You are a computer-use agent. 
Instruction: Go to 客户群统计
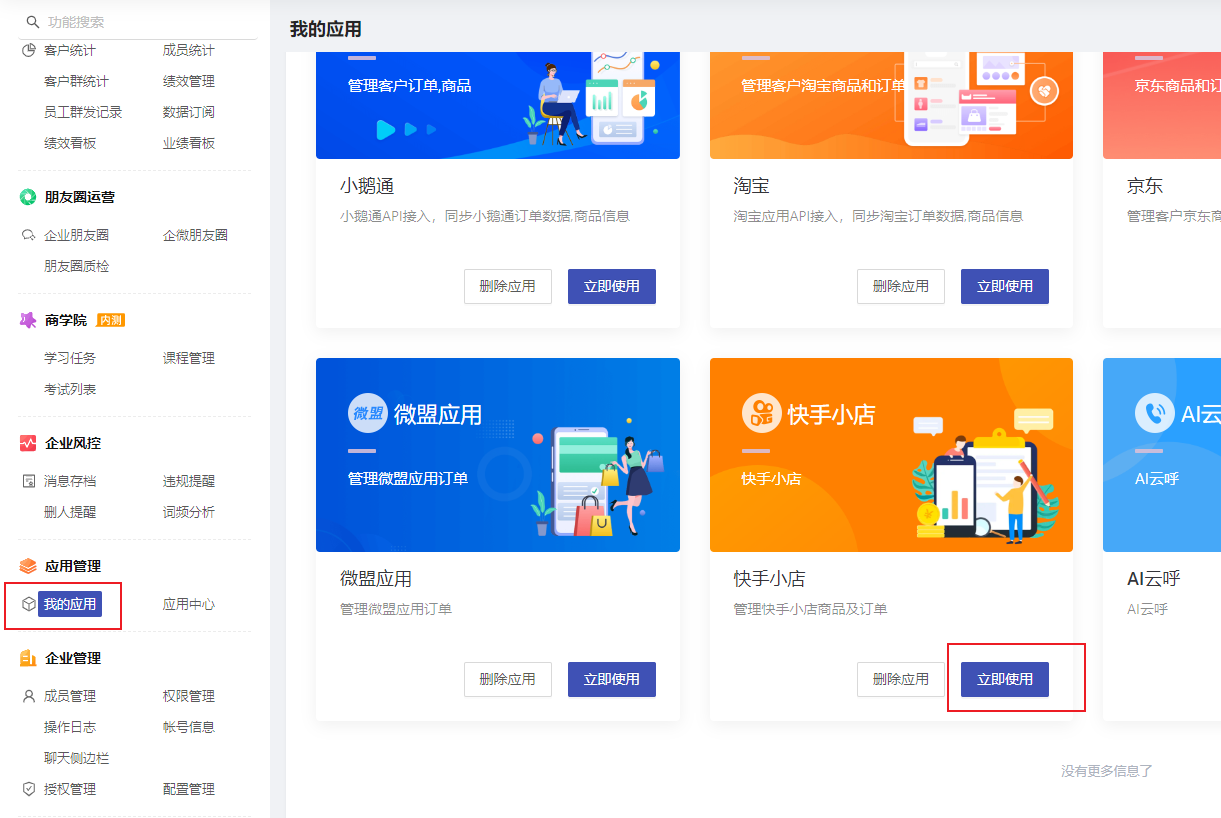coord(76,81)
